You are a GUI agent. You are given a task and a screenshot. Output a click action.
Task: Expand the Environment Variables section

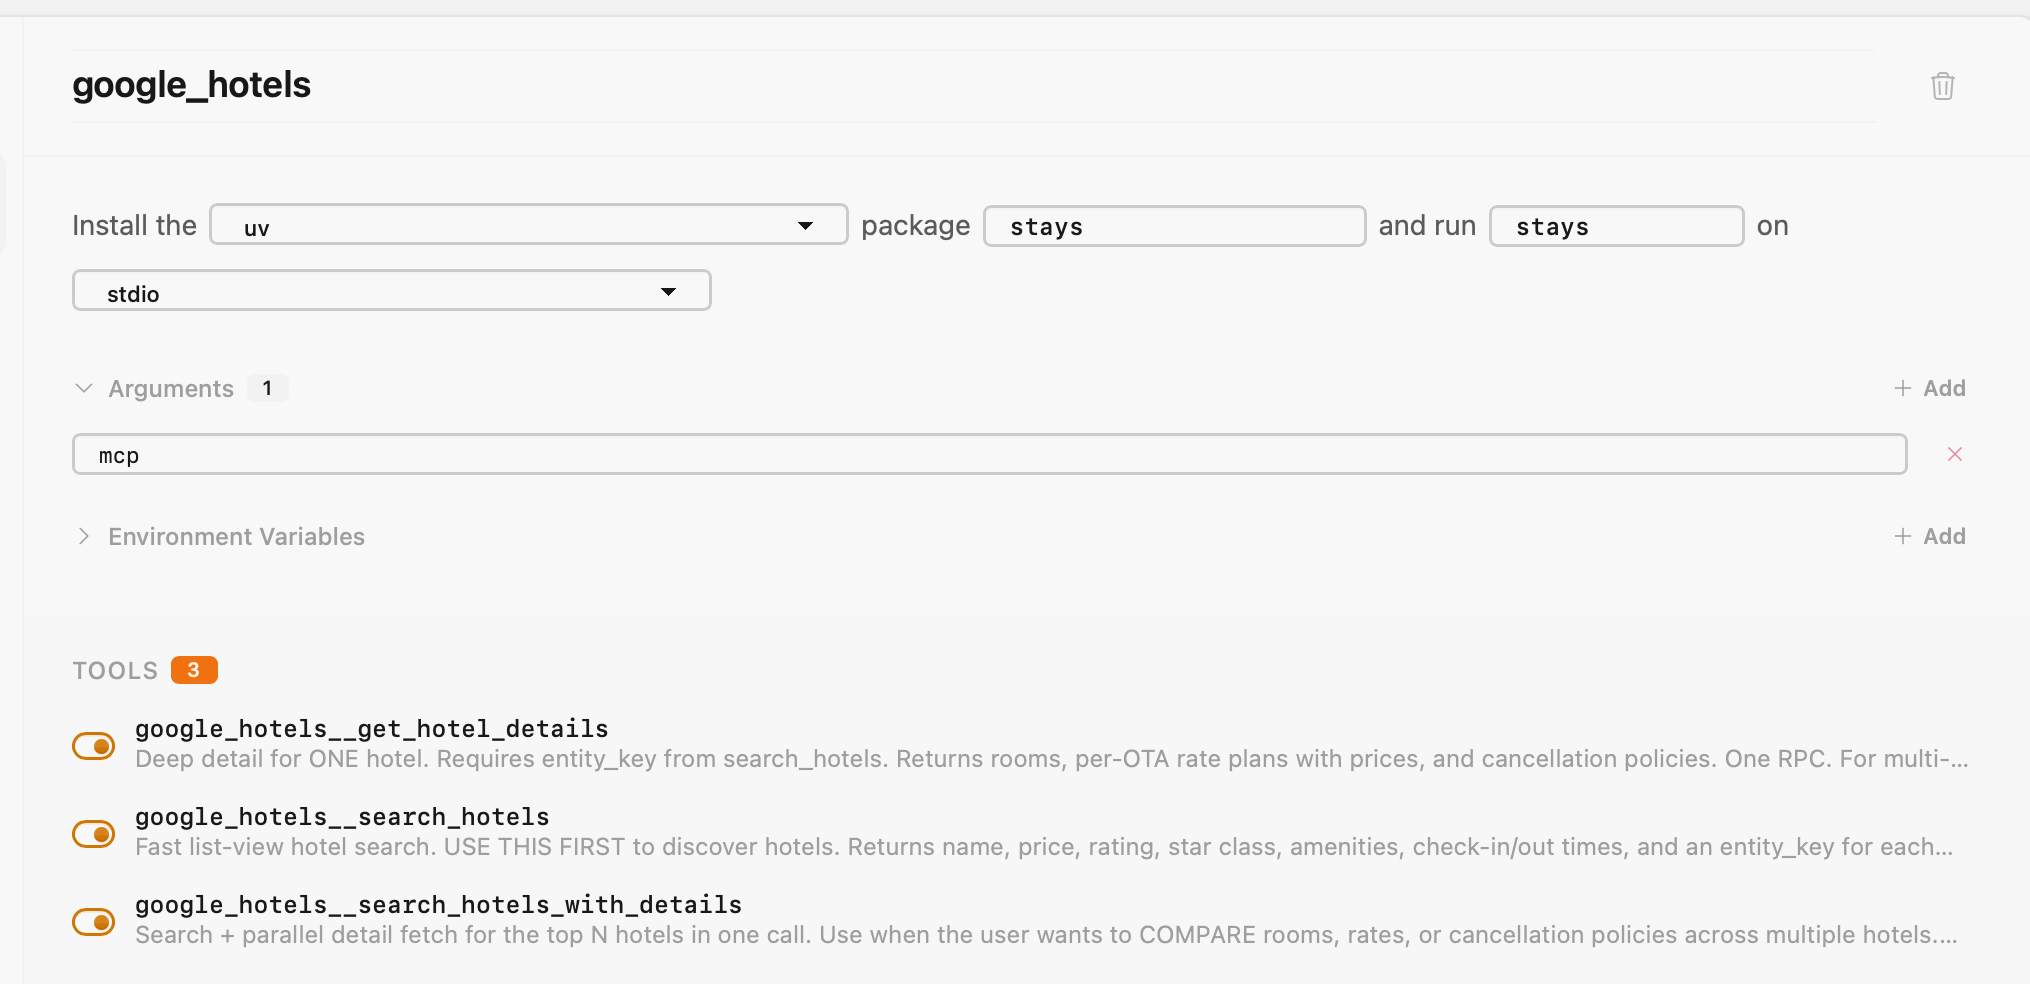(x=84, y=536)
